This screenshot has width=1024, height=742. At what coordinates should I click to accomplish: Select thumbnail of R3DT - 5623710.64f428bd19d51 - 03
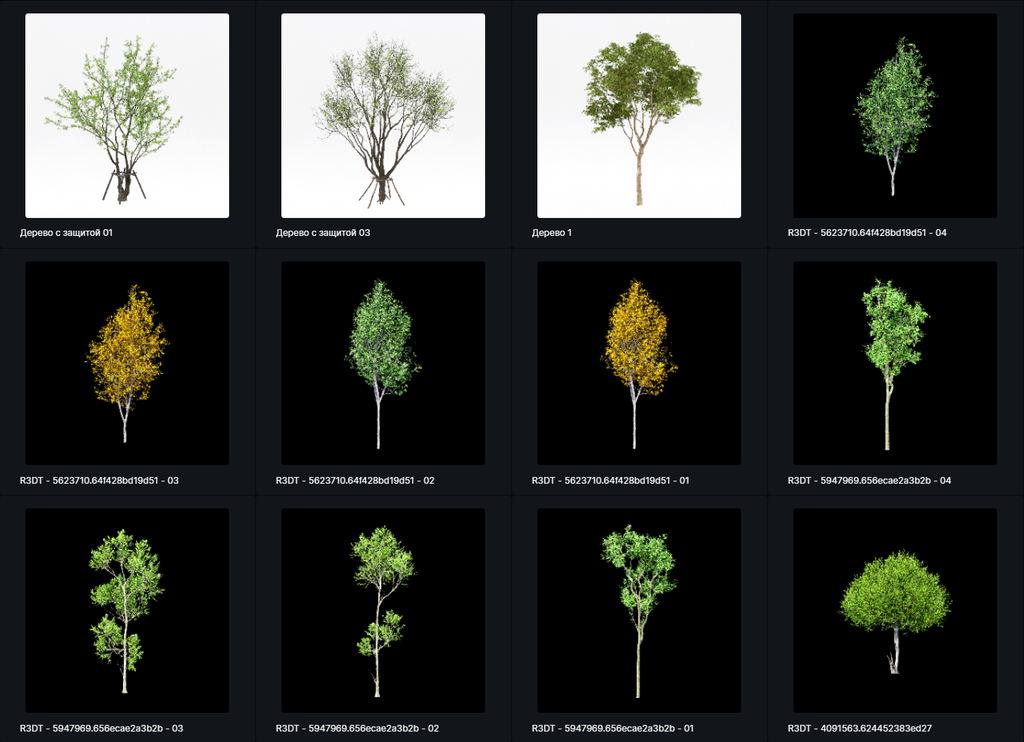[127, 363]
